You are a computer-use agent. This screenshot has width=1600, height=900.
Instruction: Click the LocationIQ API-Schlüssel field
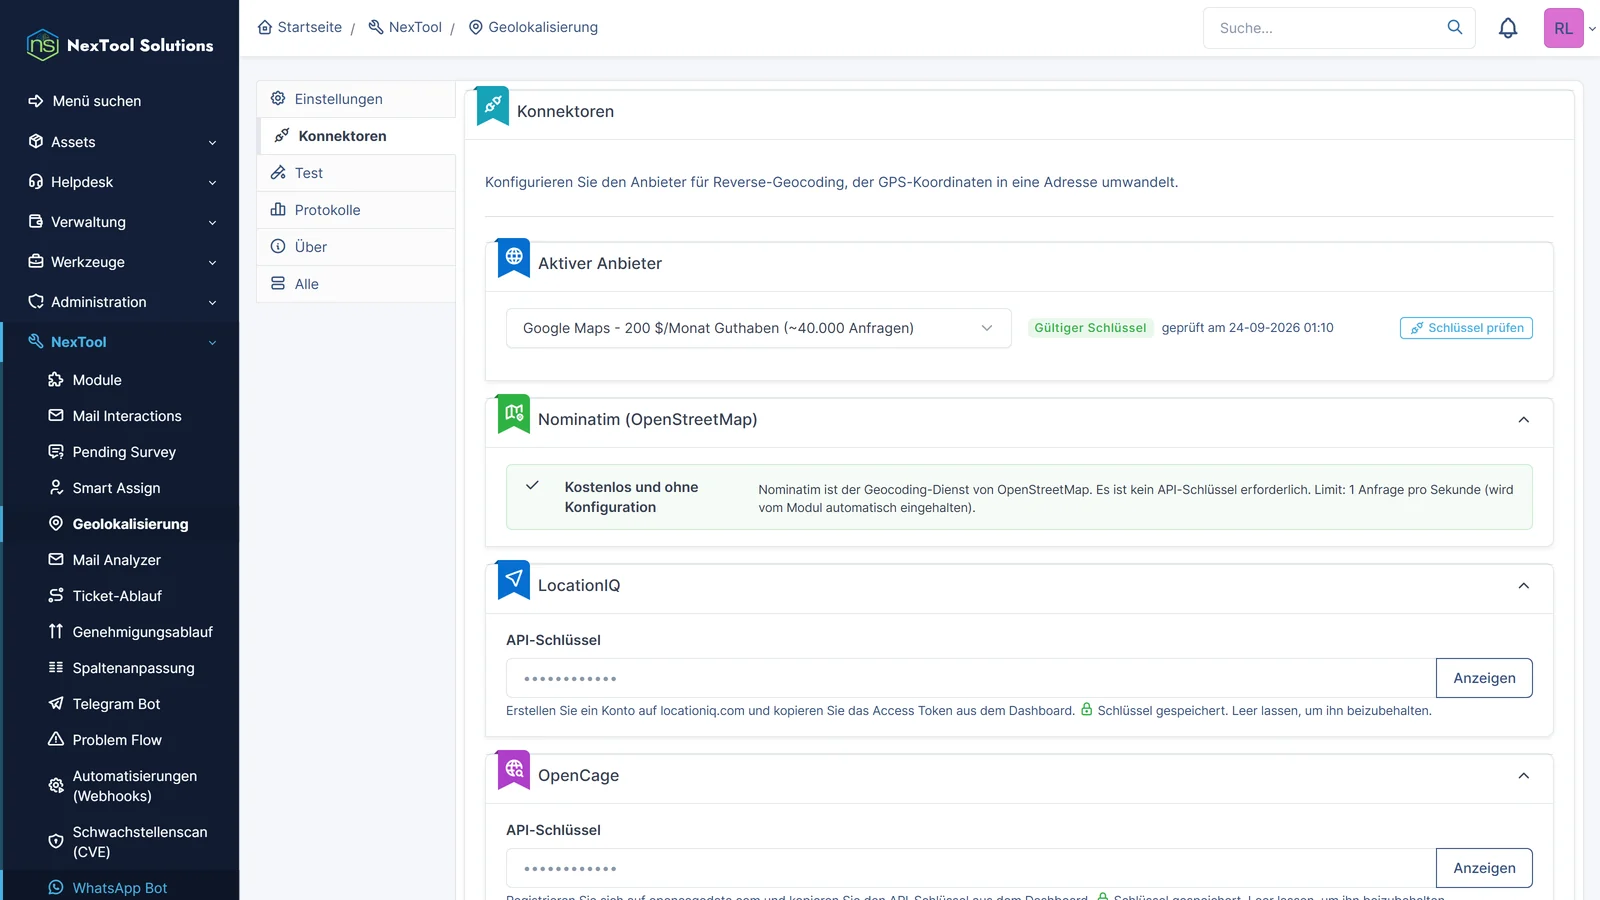tap(971, 678)
